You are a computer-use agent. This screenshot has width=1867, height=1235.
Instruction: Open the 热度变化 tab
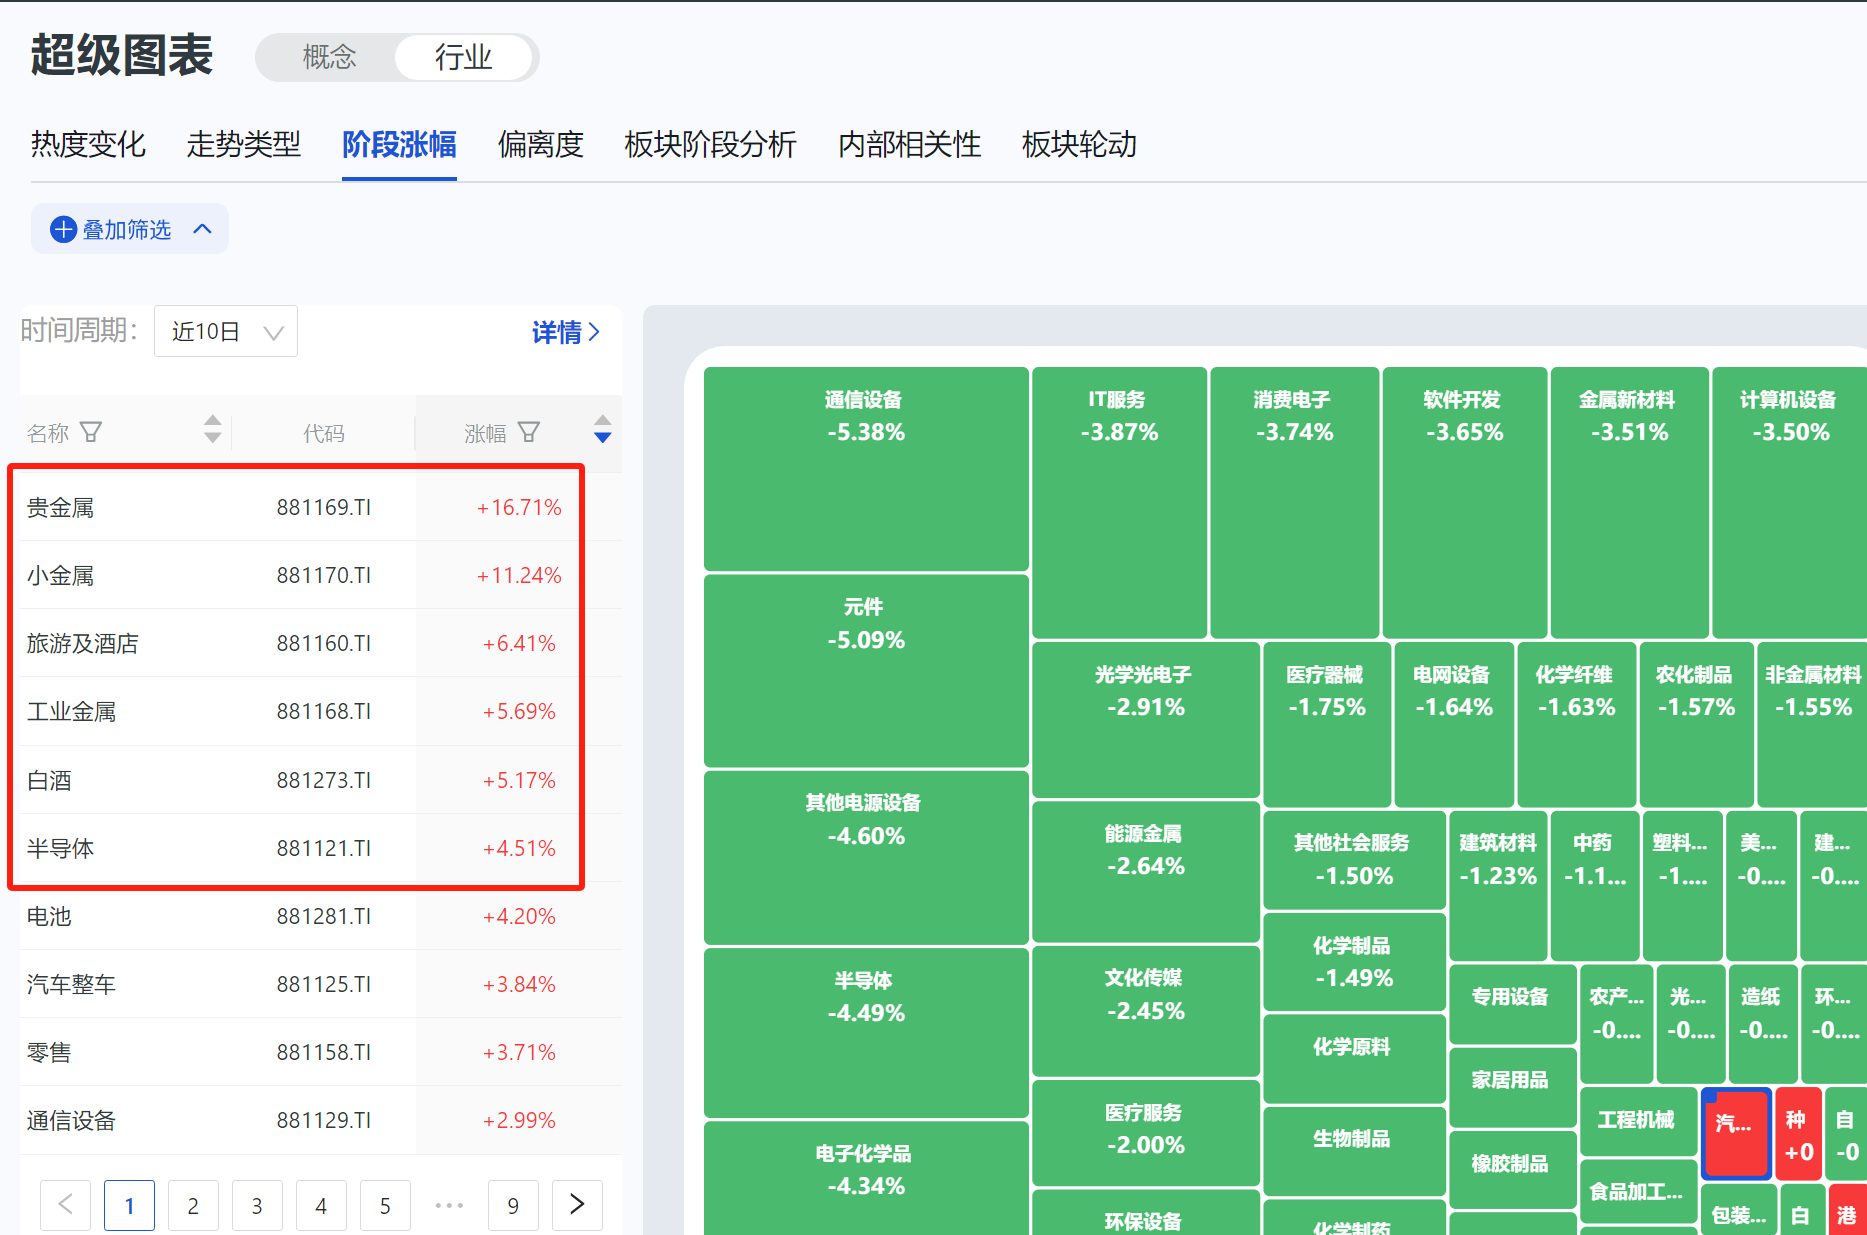[88, 145]
